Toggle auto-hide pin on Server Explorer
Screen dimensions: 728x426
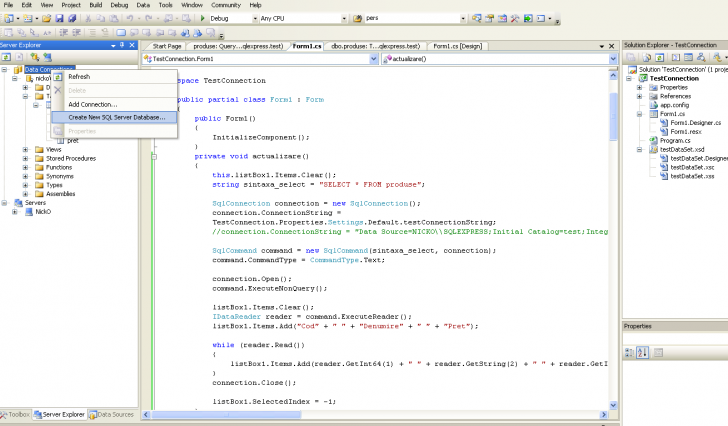(x=121, y=45)
